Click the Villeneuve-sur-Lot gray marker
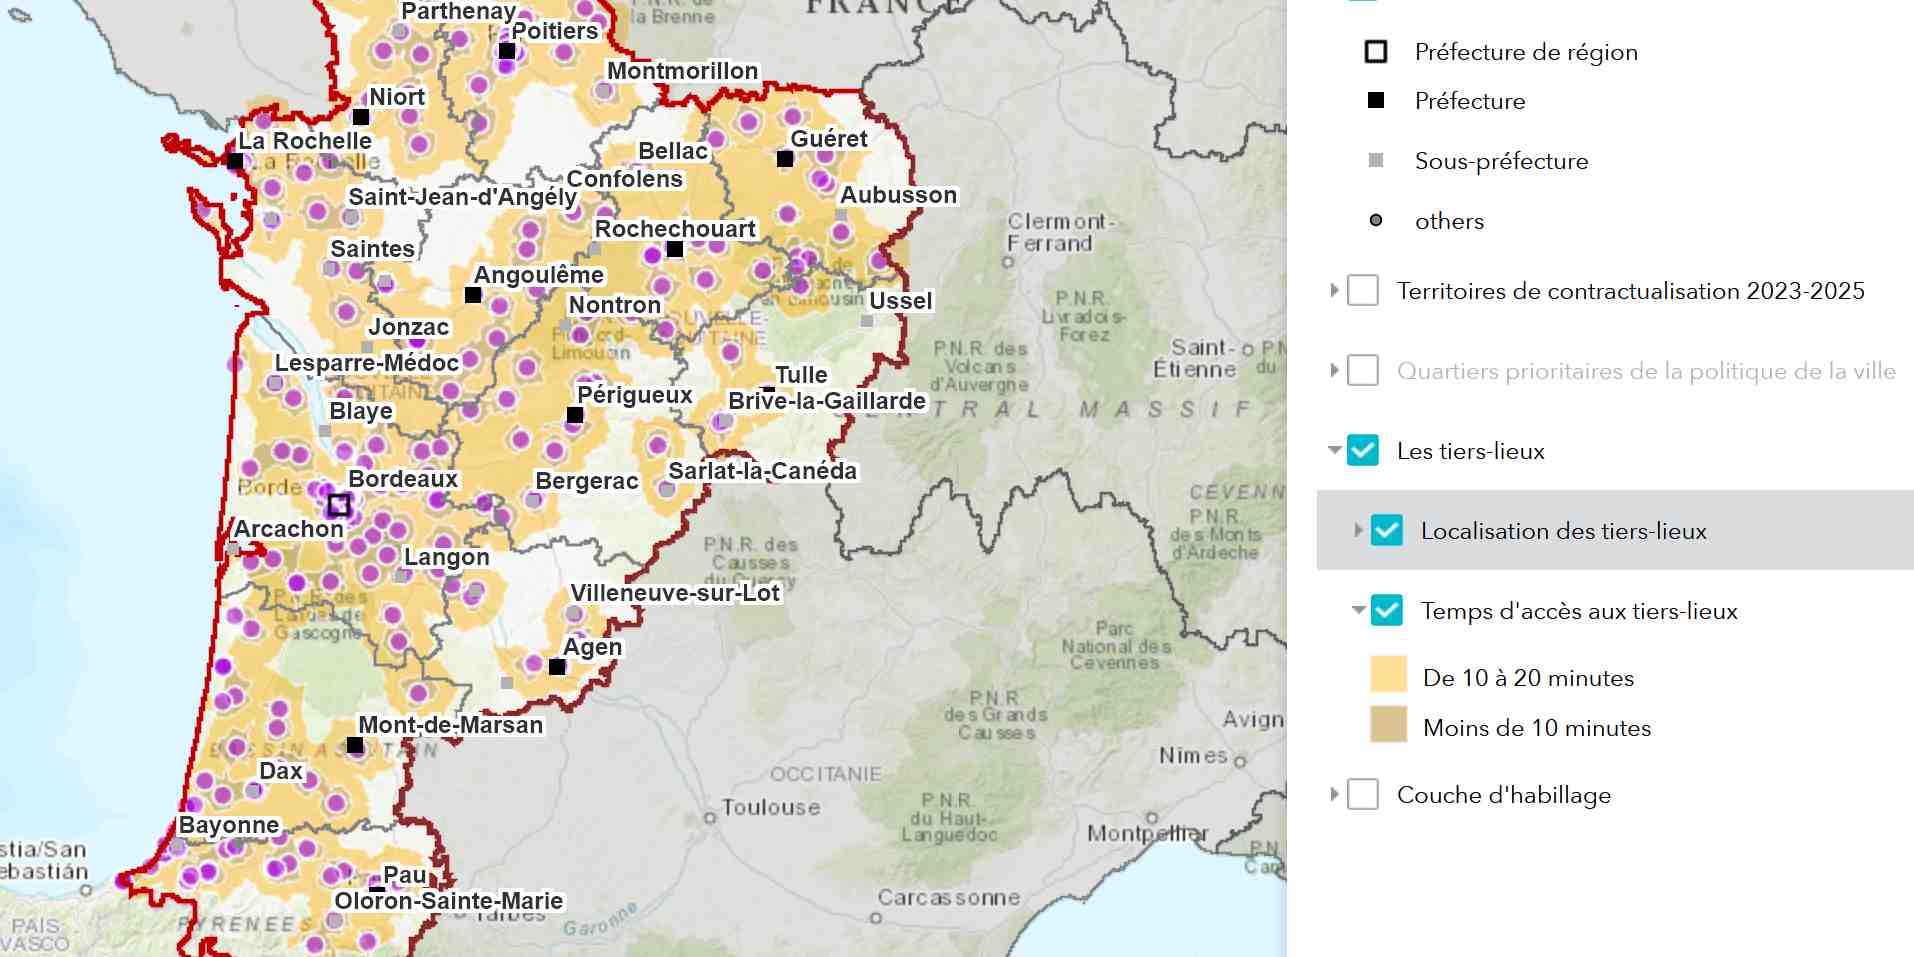Viewport: 1914px width, 957px height. click(x=574, y=613)
